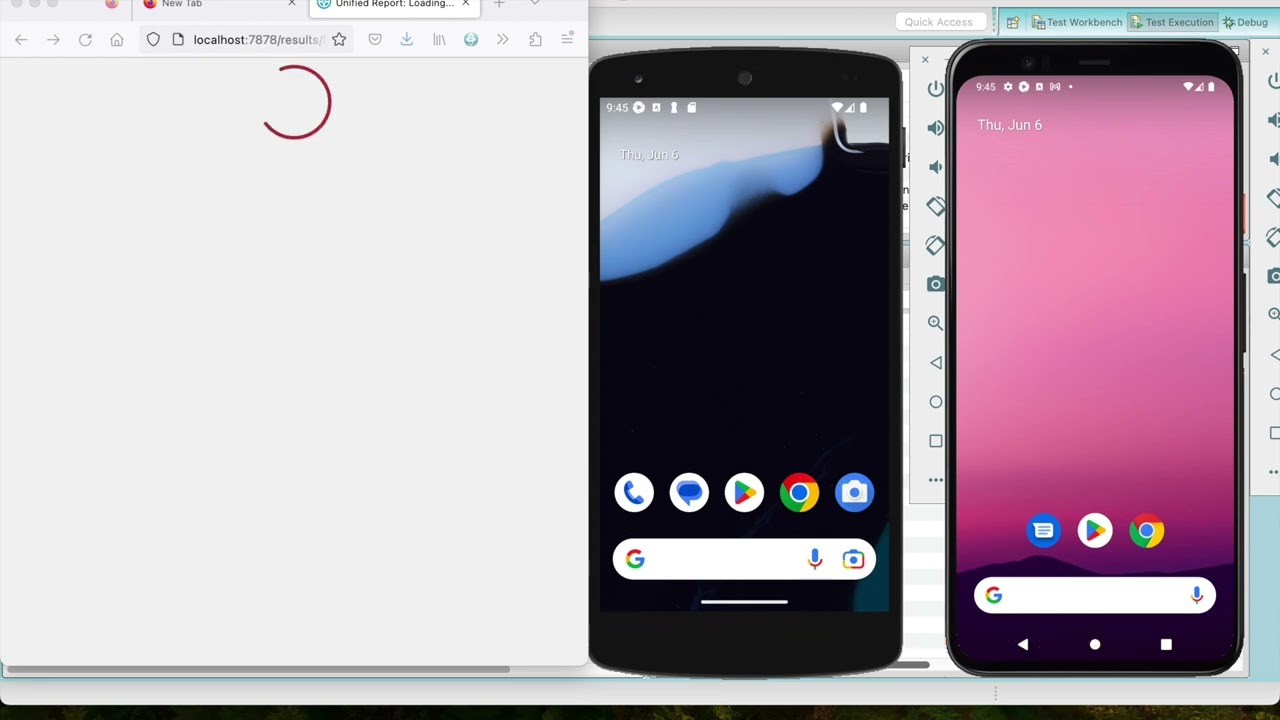Launch Chrome on pink emulator
This screenshot has height=720, width=1280.
(x=1147, y=531)
